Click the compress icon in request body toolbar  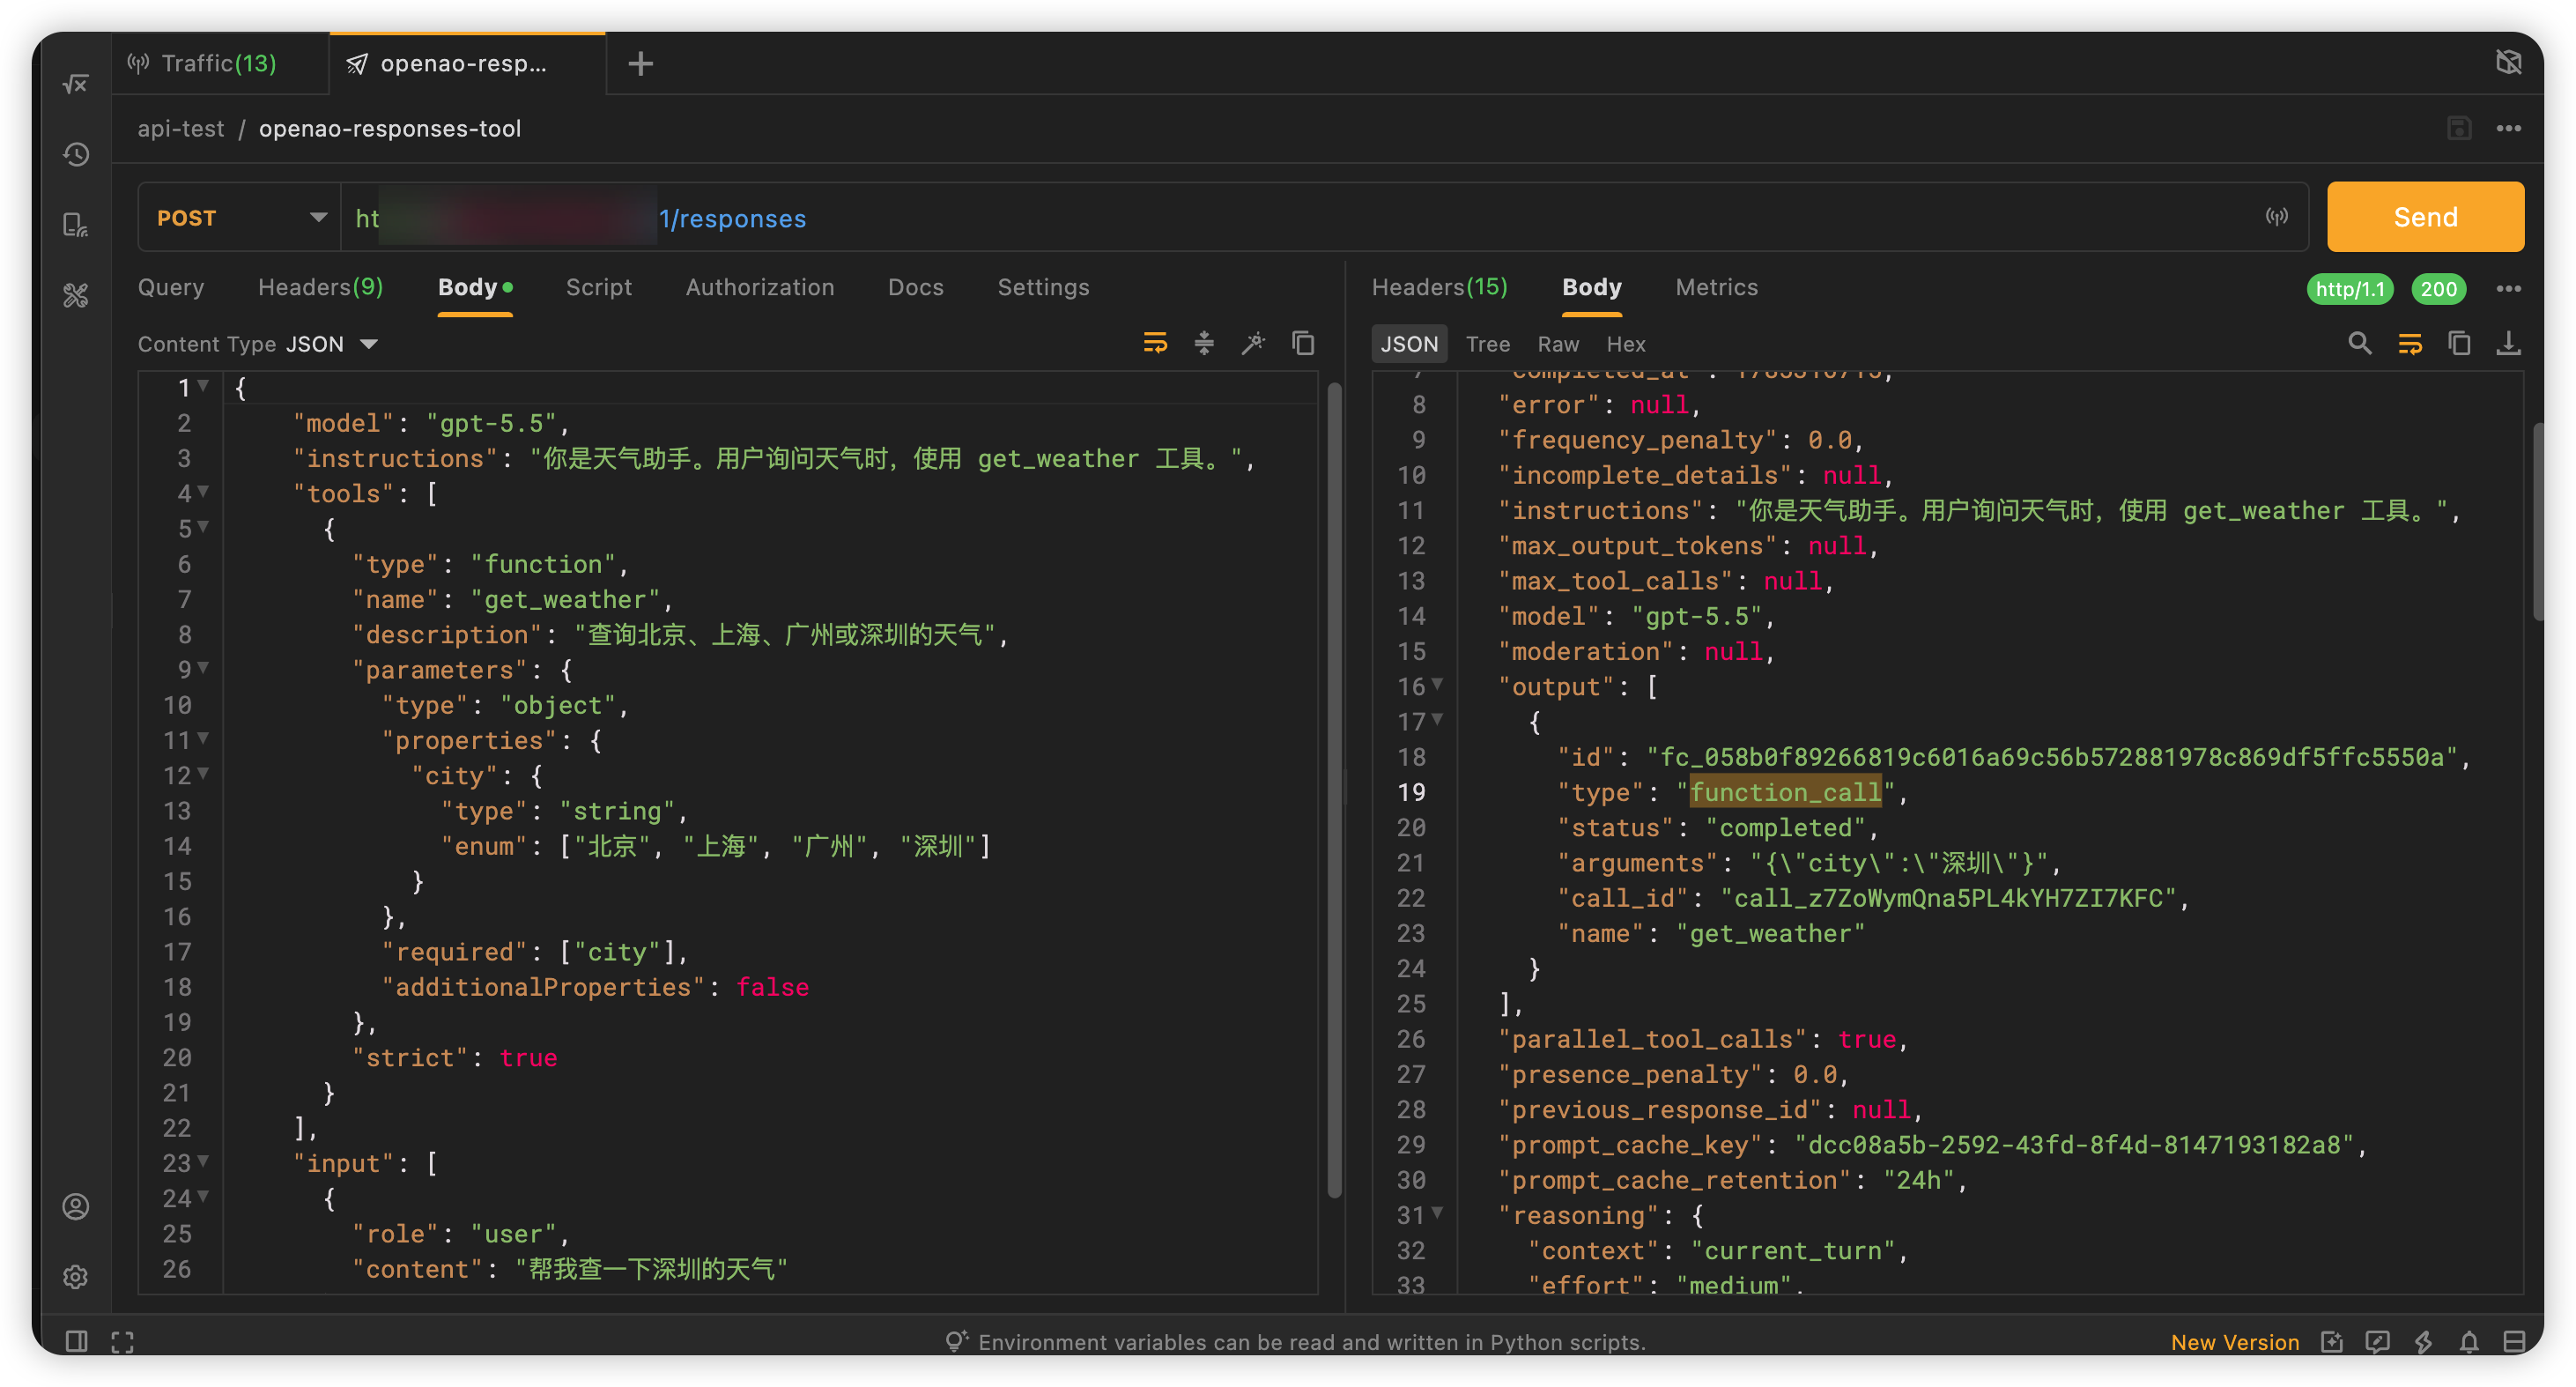(x=1204, y=343)
